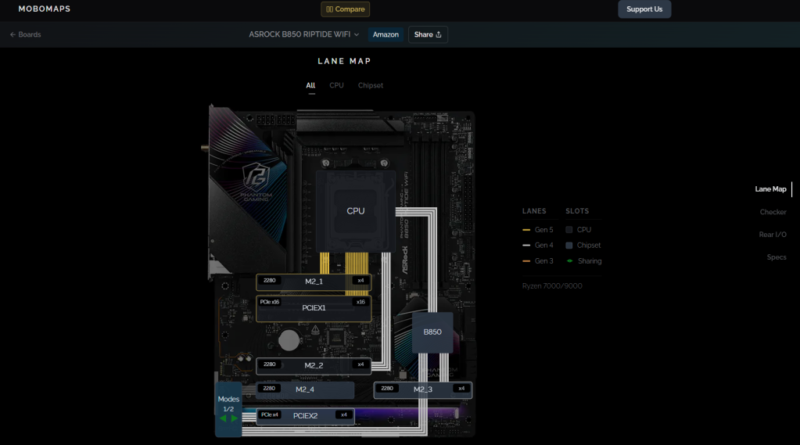
Task: Click the Gen 4 lane legend swatch
Action: (526, 245)
